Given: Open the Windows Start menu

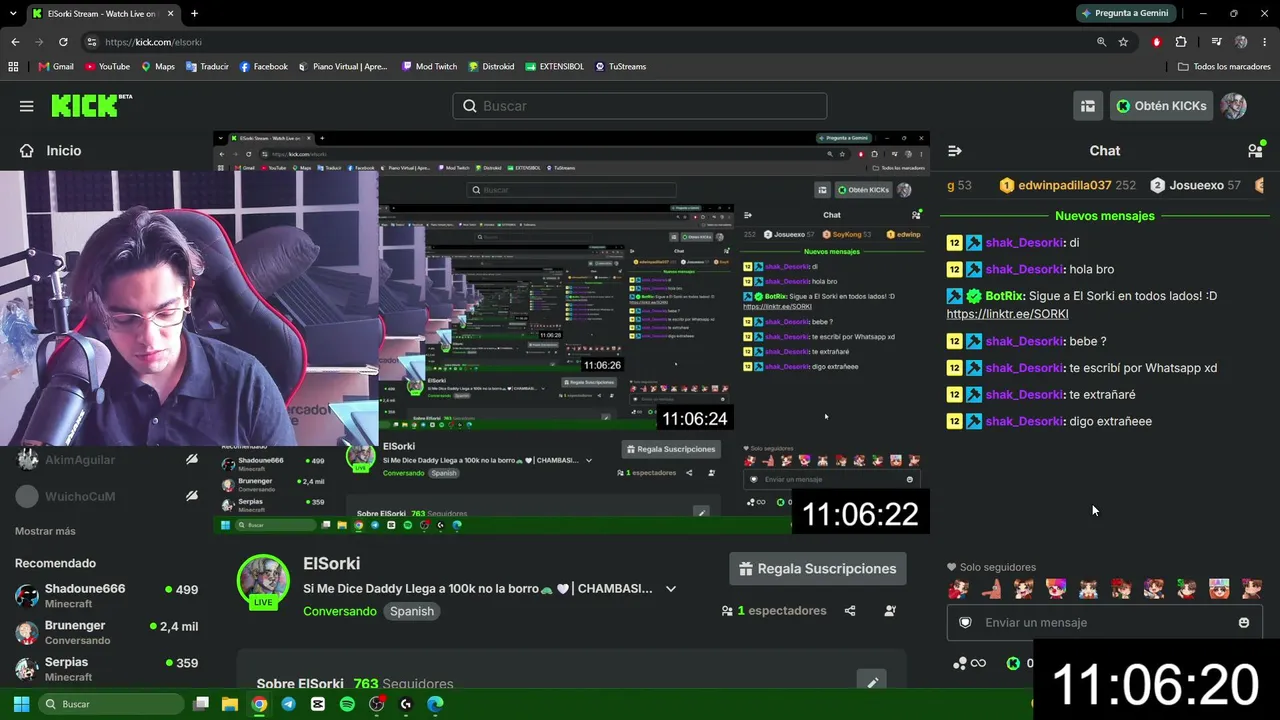Looking at the screenshot, I should (21, 704).
